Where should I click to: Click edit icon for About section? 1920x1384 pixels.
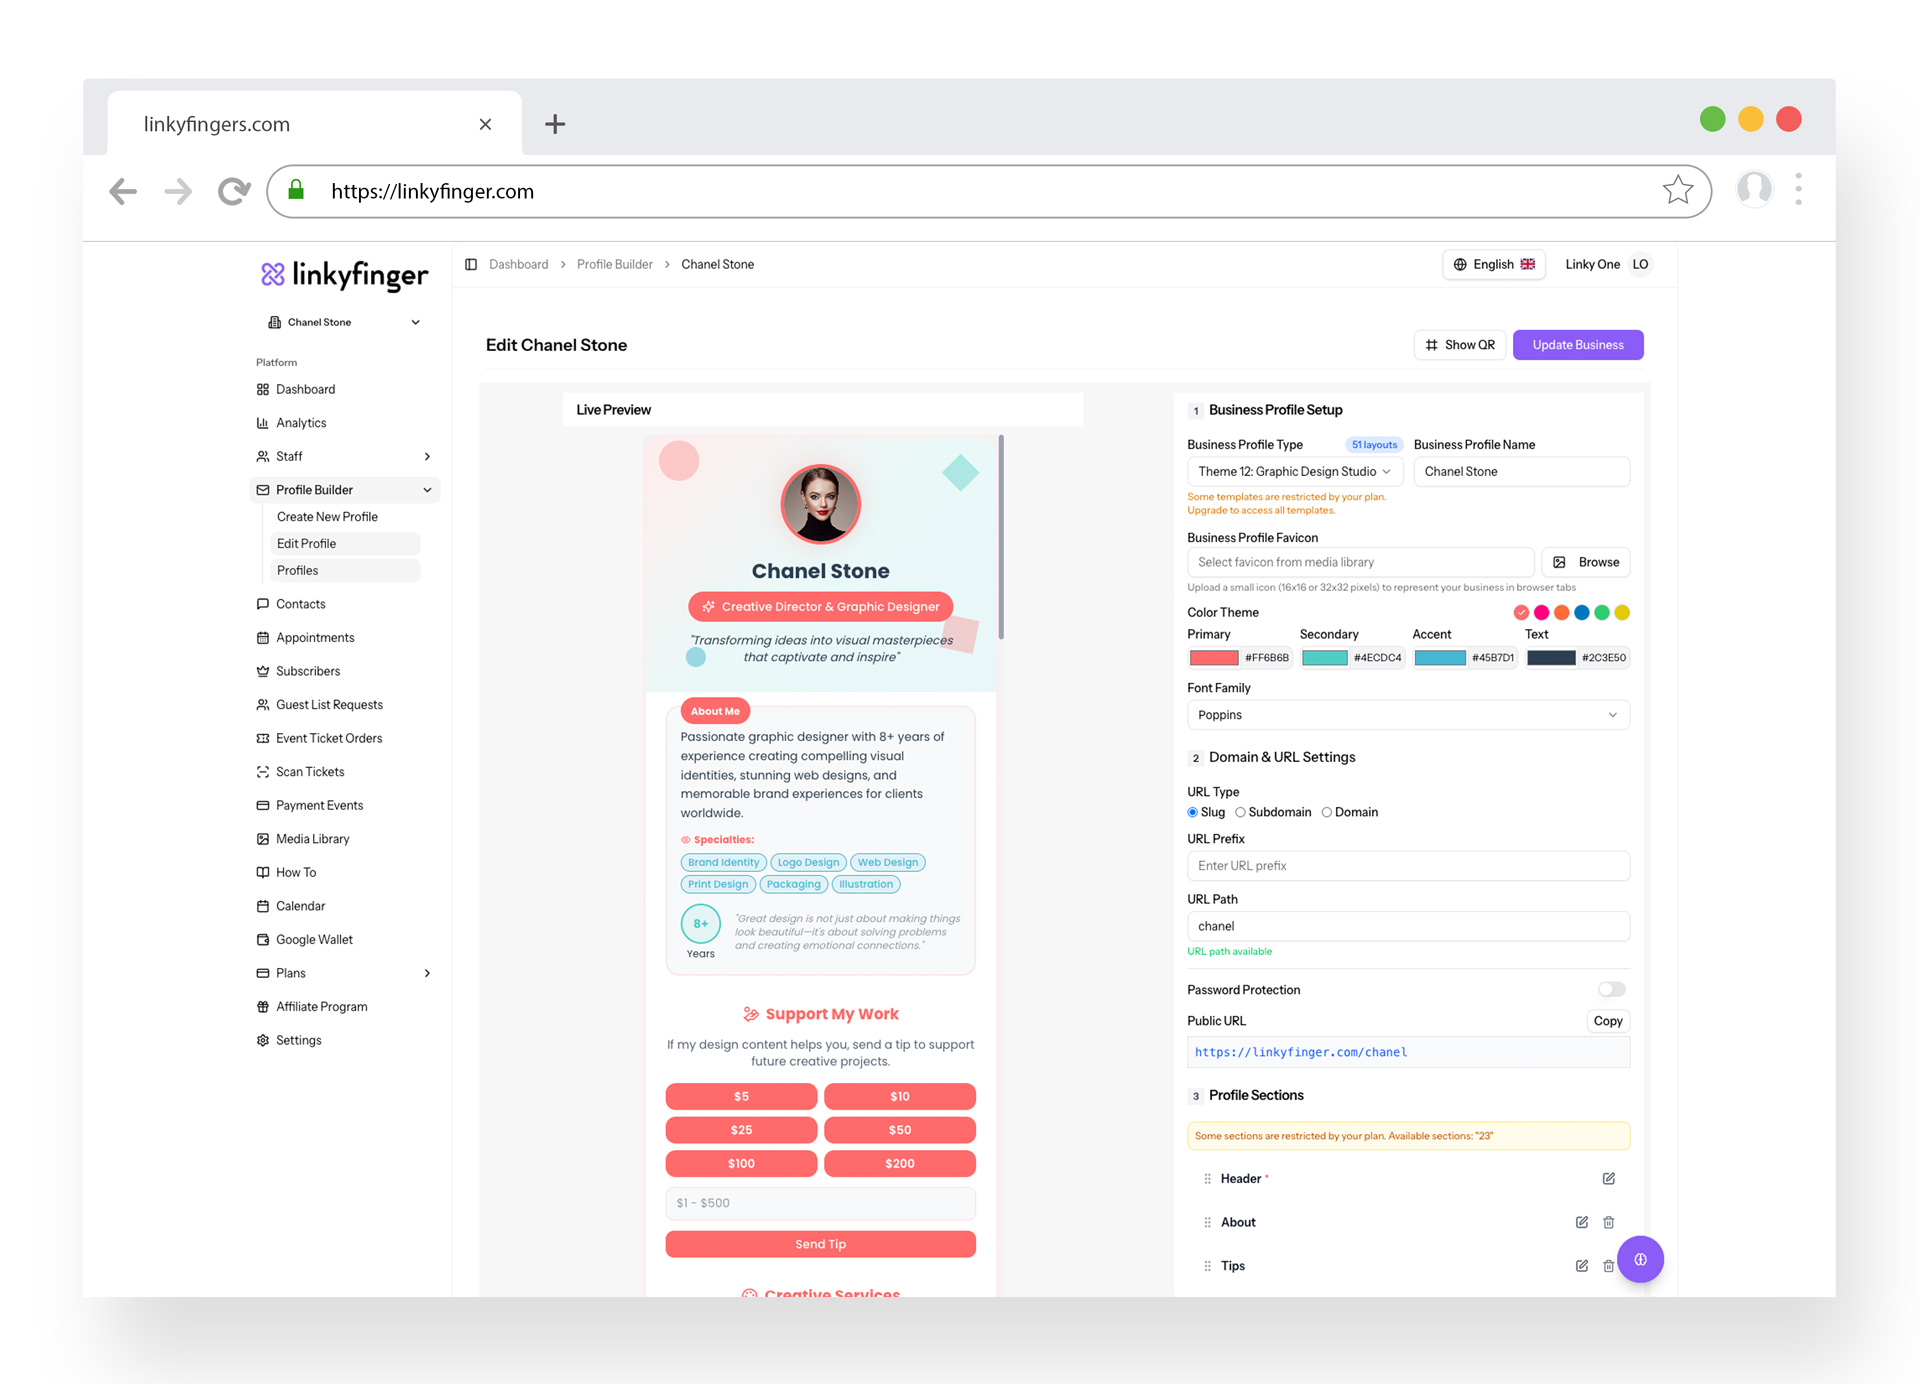(x=1581, y=1222)
